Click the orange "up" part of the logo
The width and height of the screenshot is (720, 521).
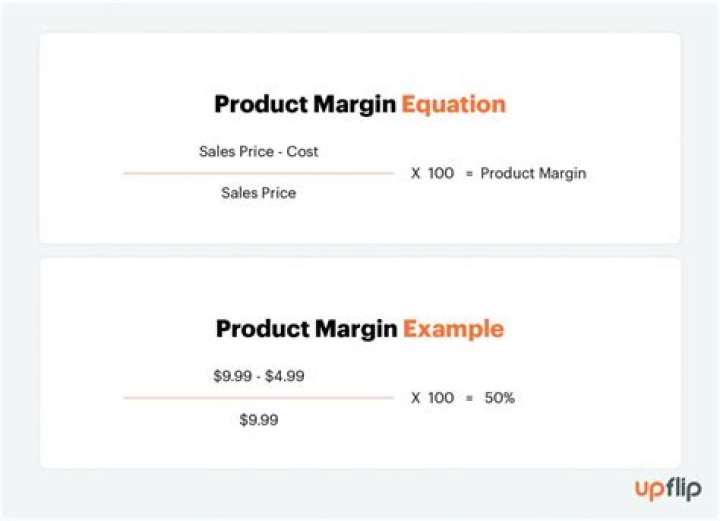point(649,490)
